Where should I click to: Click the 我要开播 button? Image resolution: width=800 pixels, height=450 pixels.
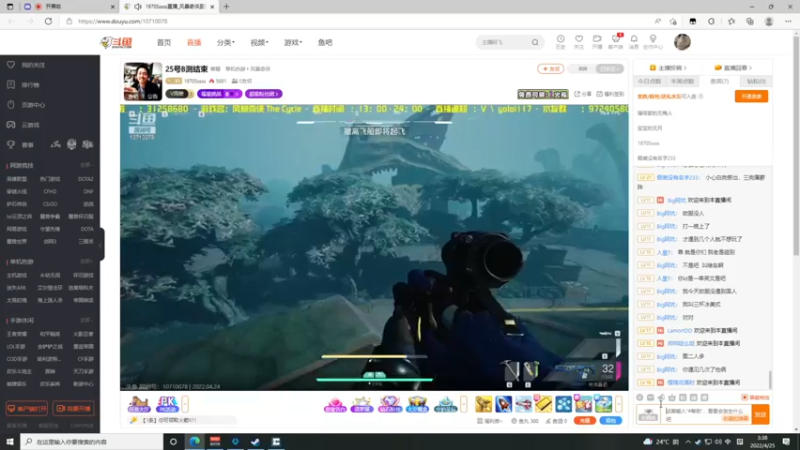73,408
